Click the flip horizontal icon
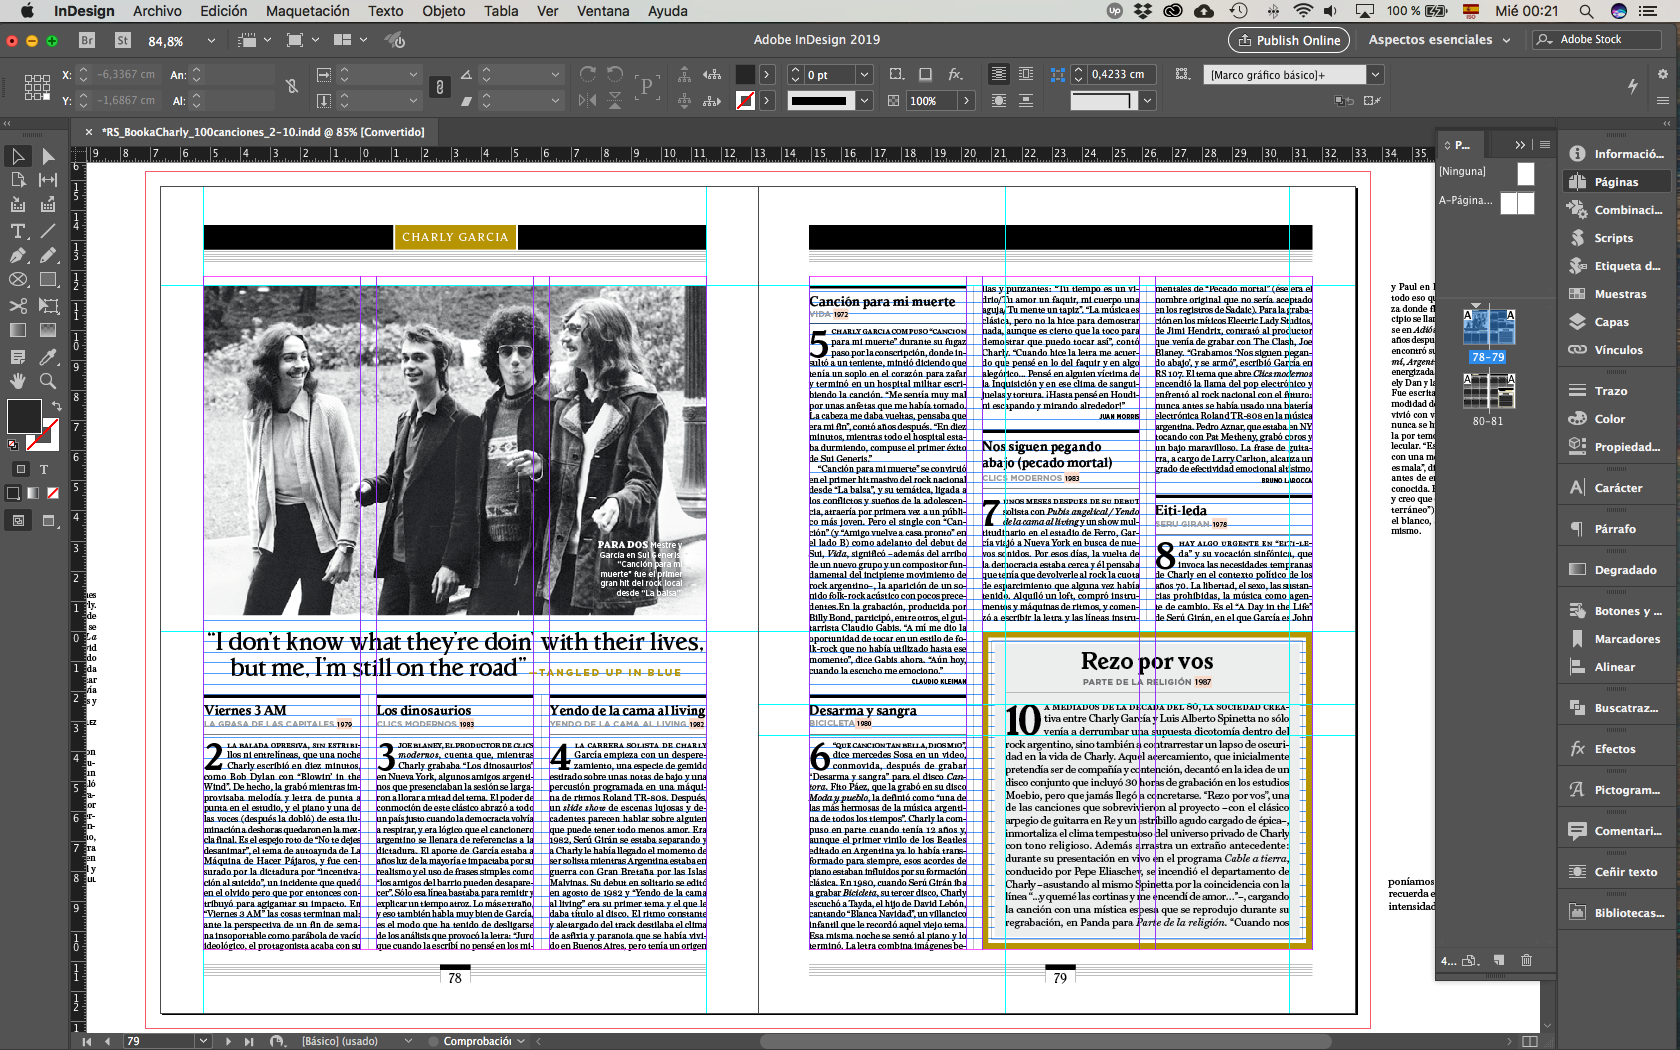 [x=588, y=100]
